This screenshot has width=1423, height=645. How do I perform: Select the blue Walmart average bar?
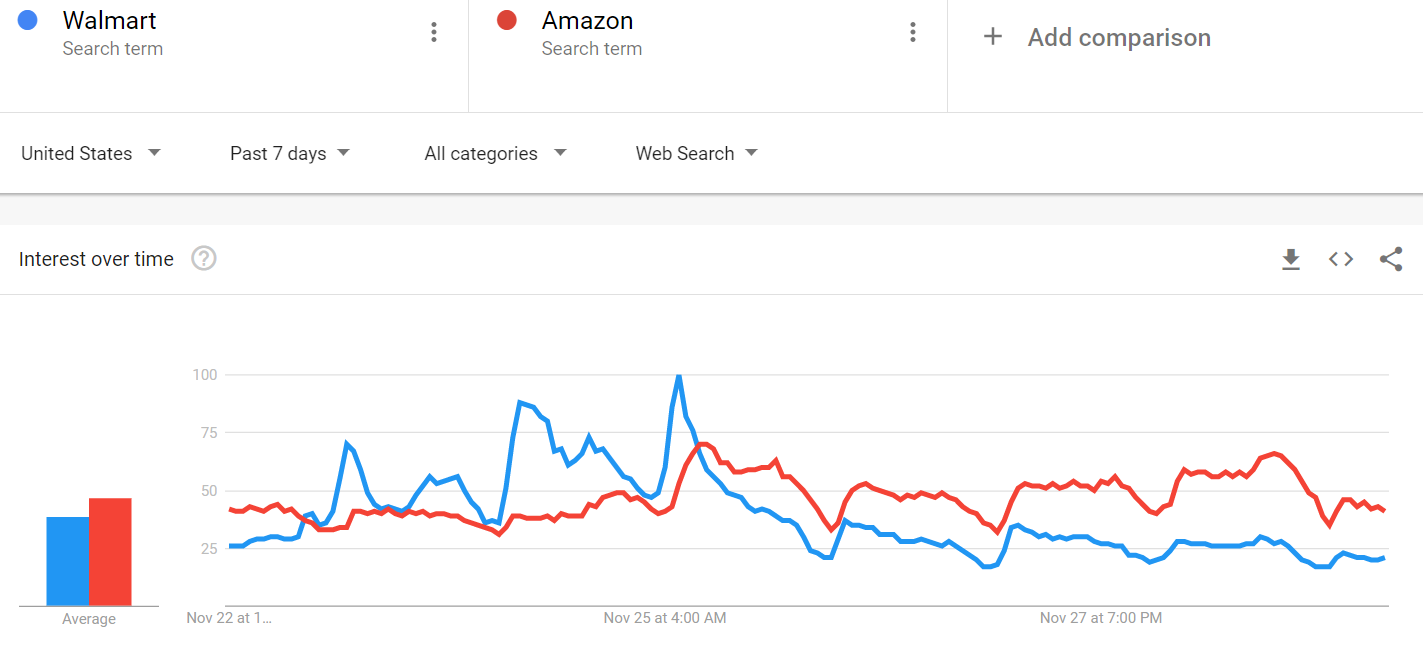(68, 561)
